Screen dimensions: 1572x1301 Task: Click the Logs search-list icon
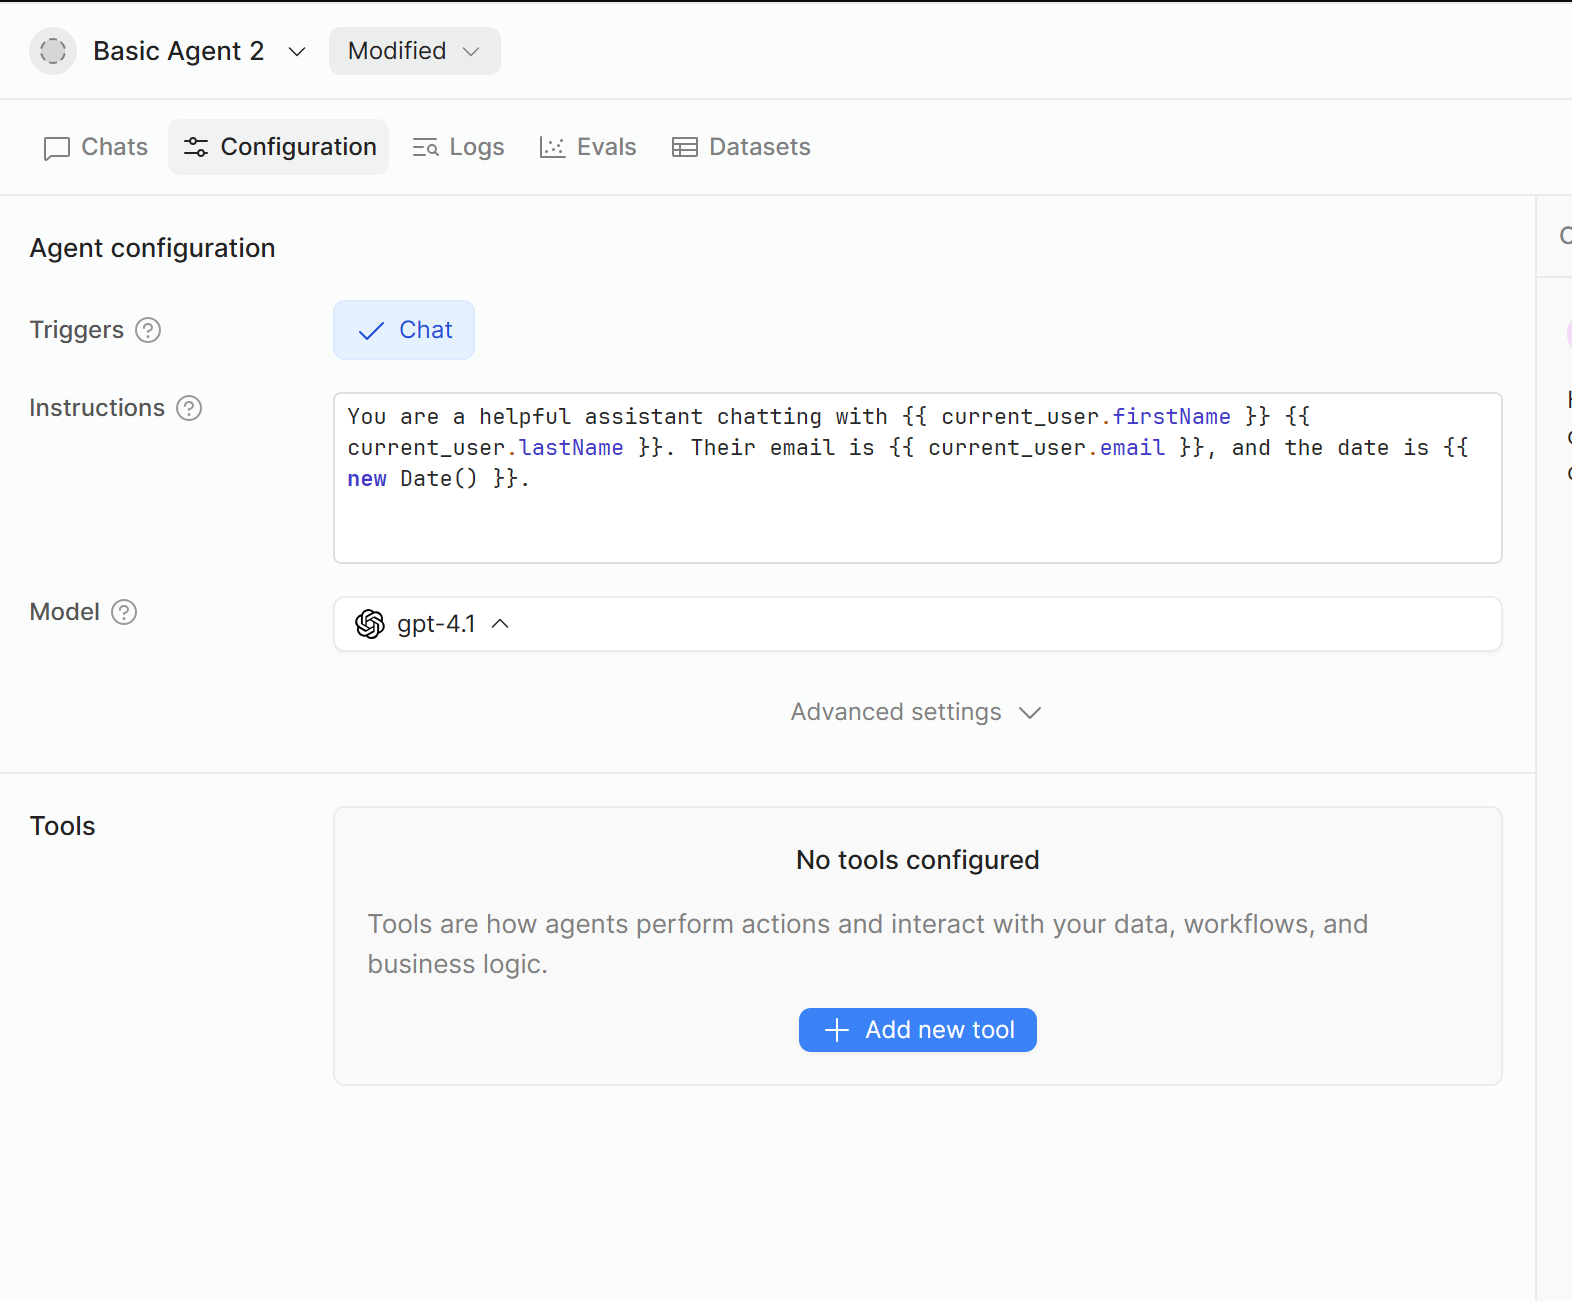pyautogui.click(x=426, y=148)
